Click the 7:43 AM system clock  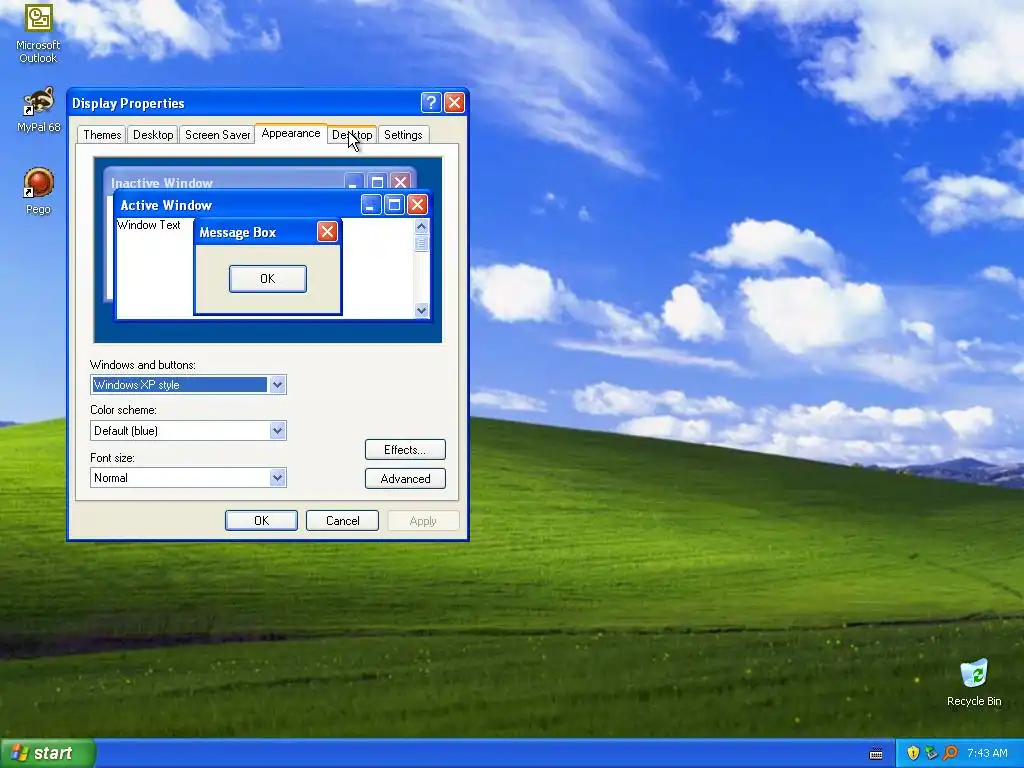(x=987, y=753)
